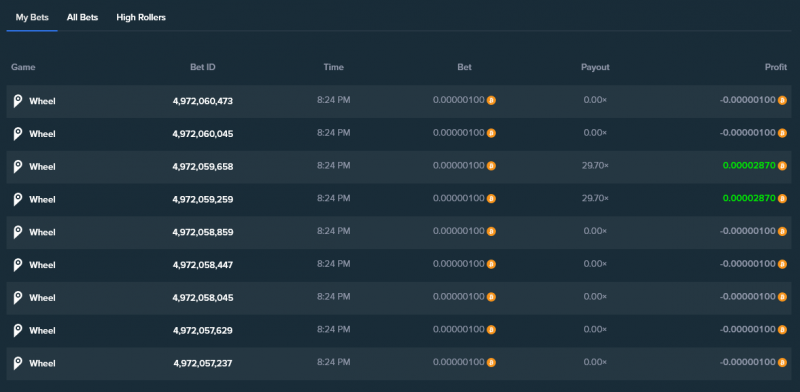Click 0.00000100 bet amount for bet 4,972,058,045

[459, 297]
